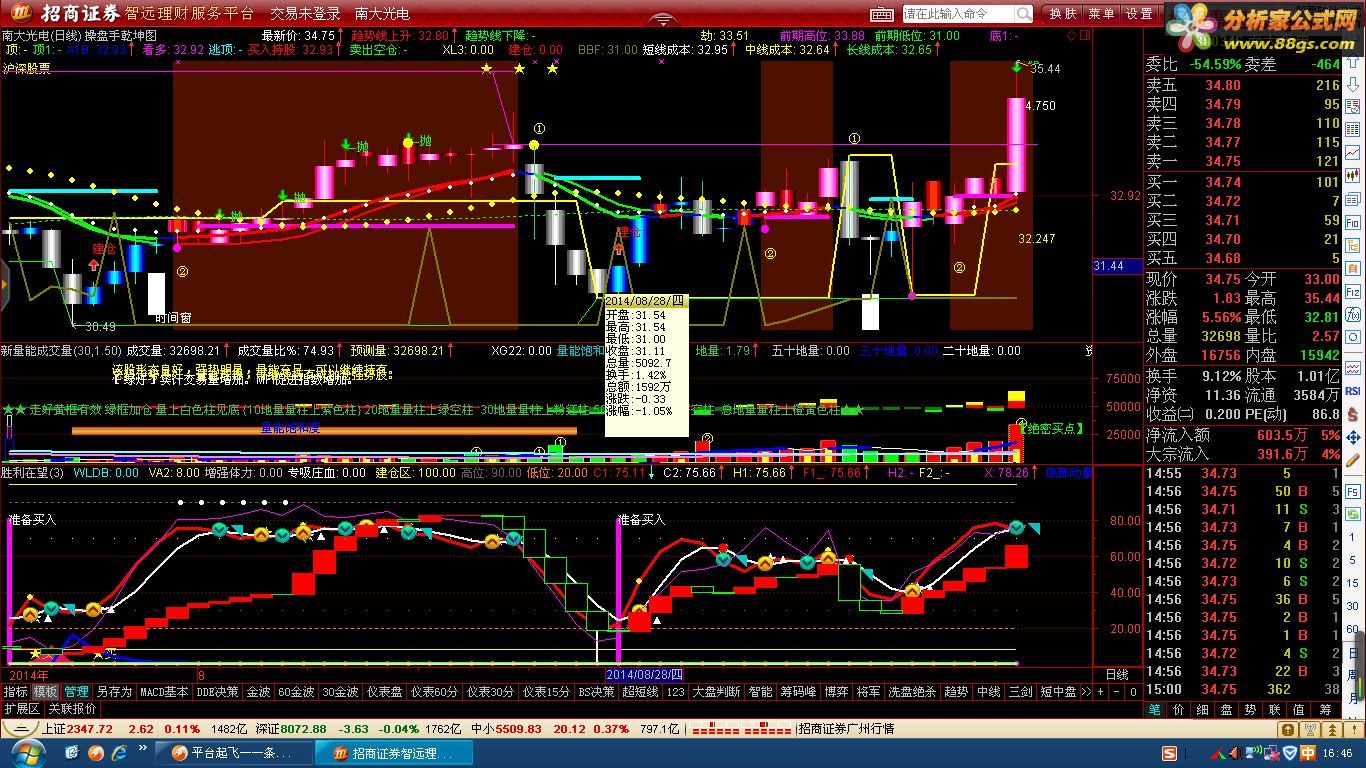This screenshot has width=1366, height=768.
Task: Expand indicator tabs with >> arrow
Action: [1086, 691]
